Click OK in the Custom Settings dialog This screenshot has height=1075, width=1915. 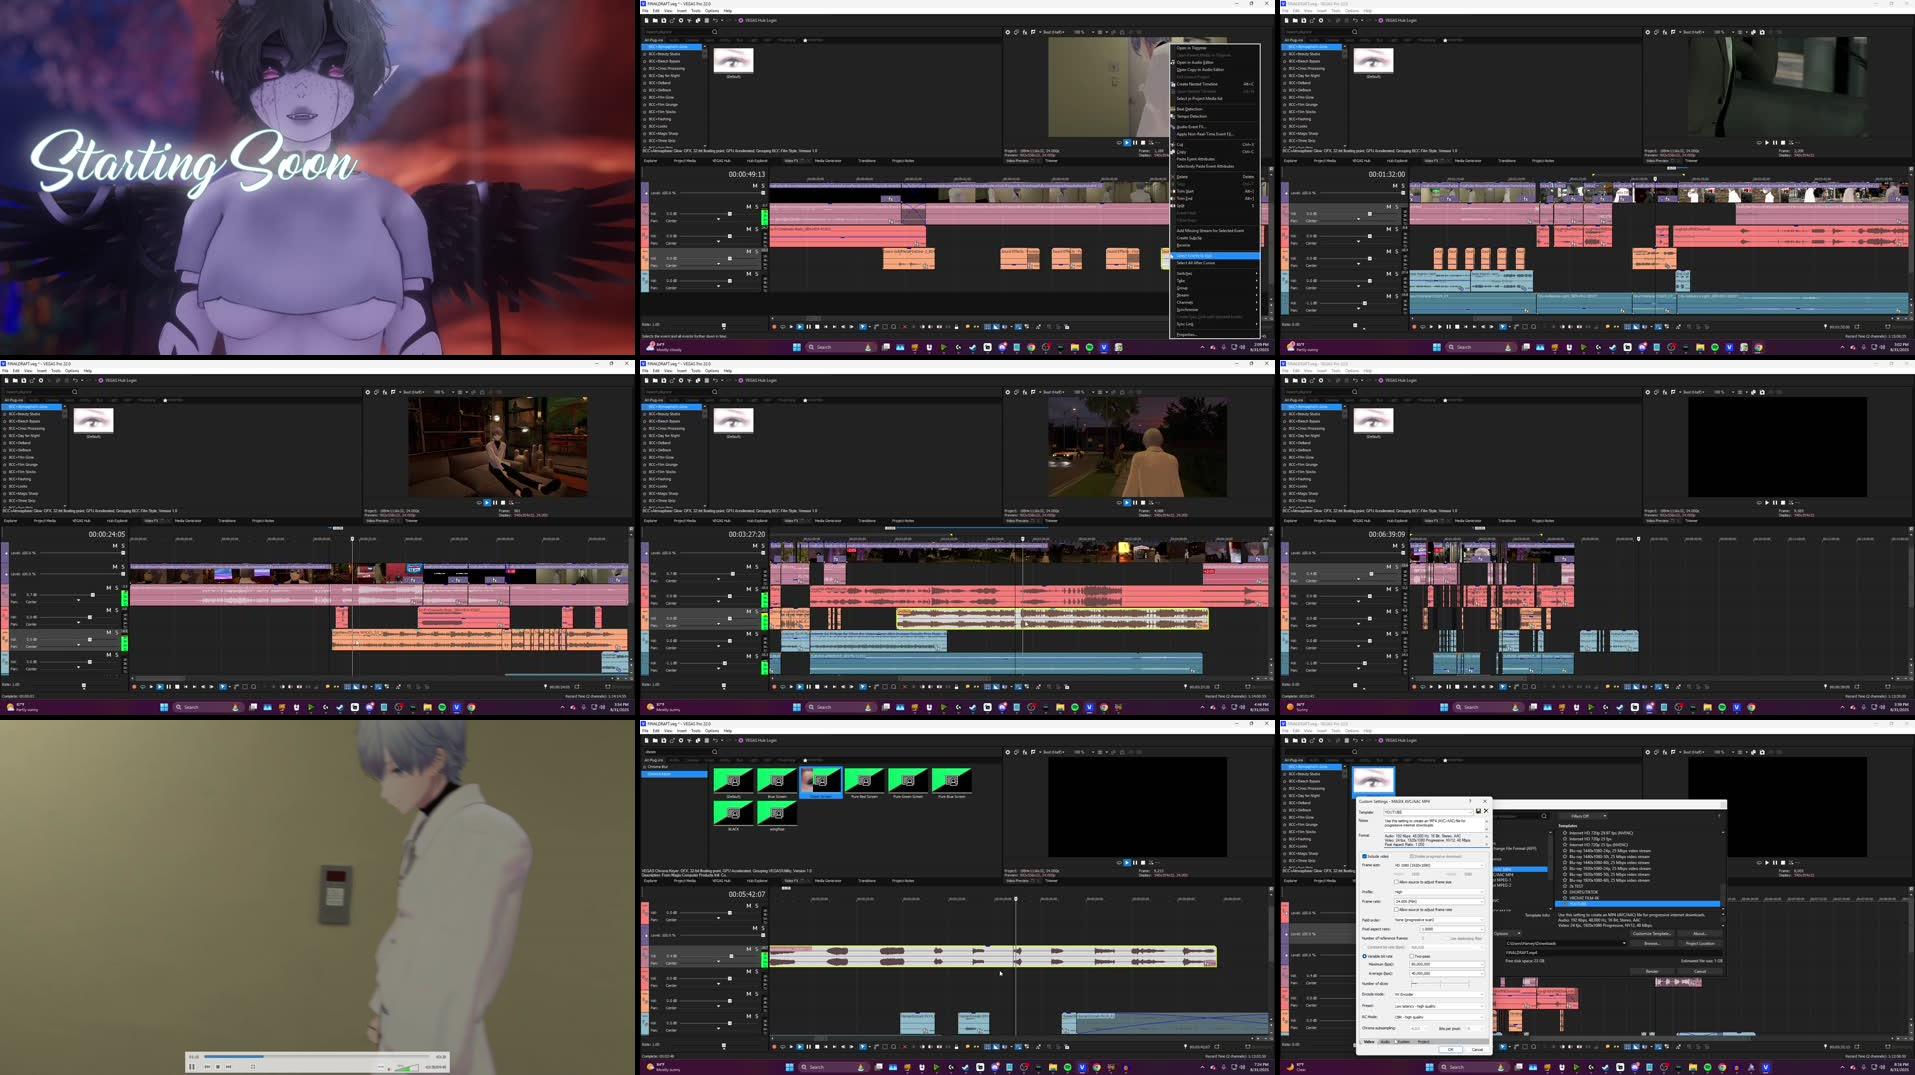(1450, 1049)
